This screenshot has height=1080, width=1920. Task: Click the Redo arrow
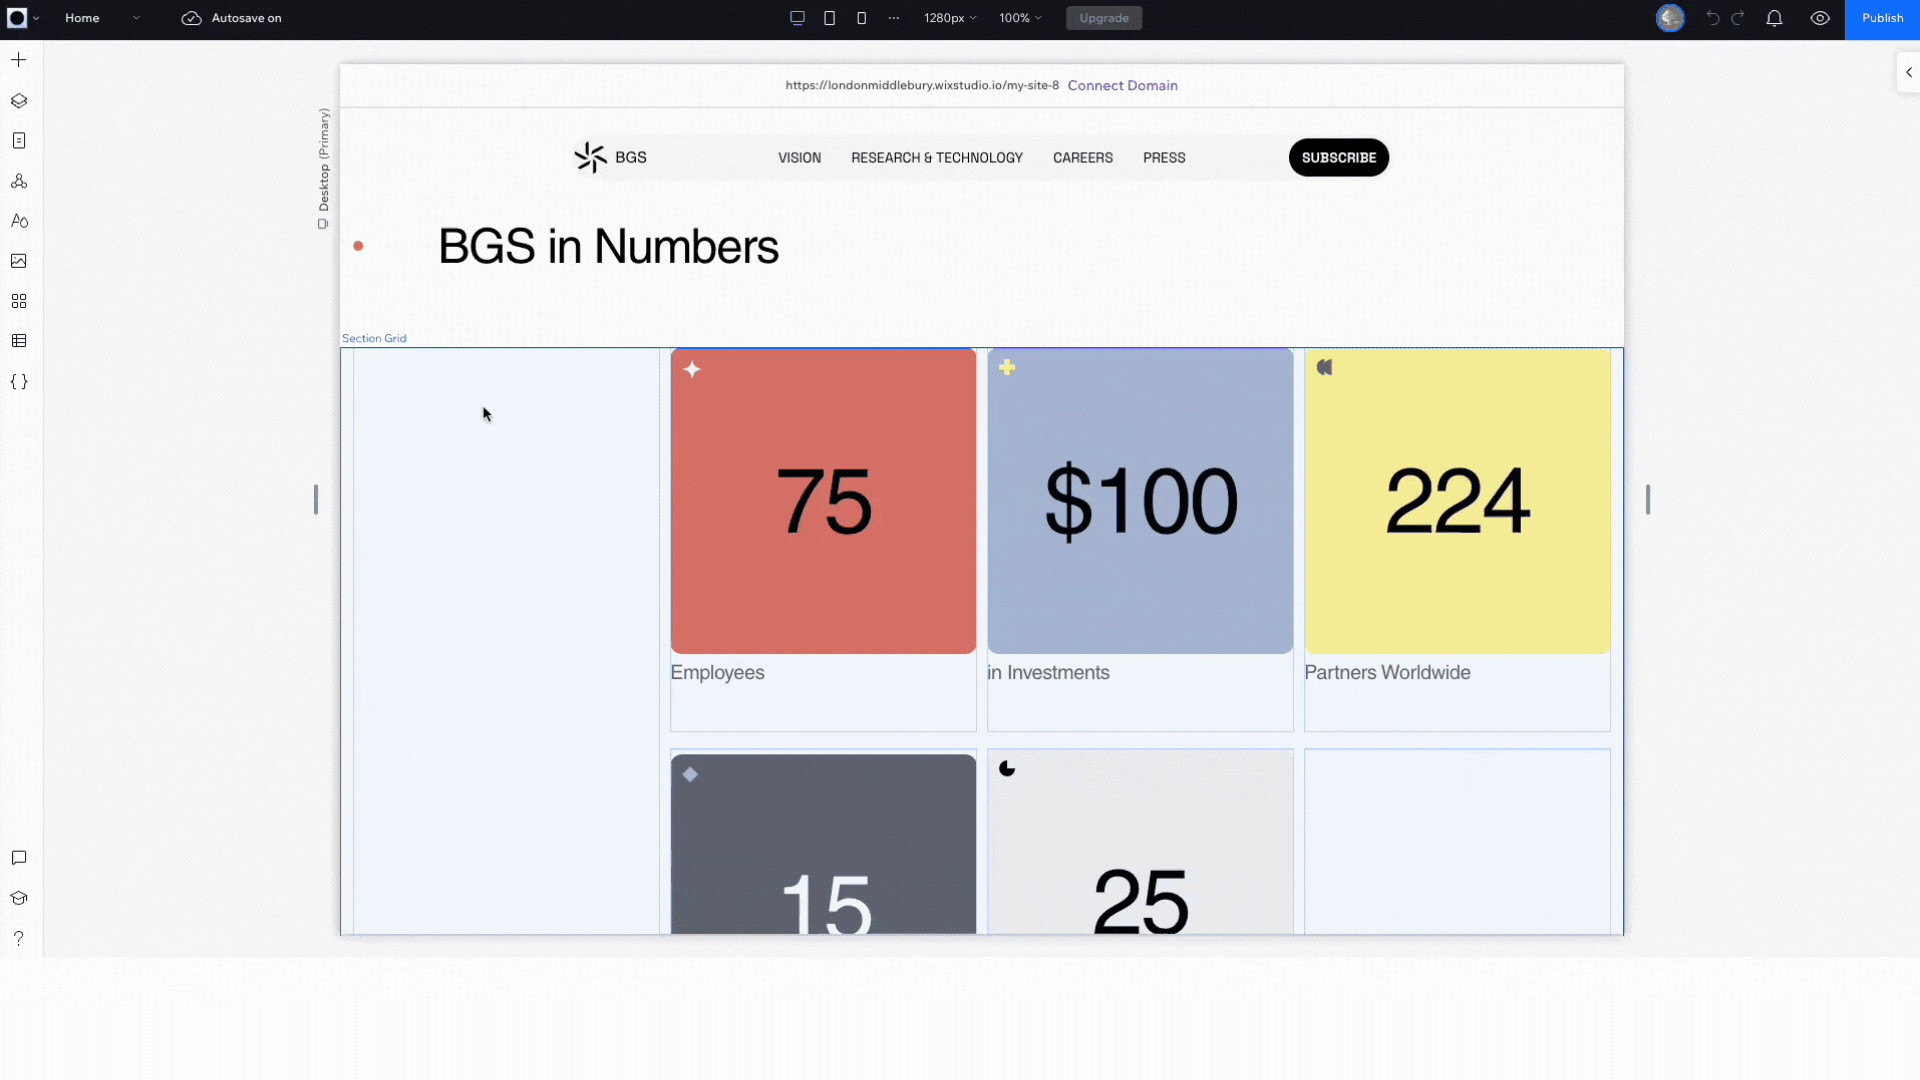[x=1738, y=18]
